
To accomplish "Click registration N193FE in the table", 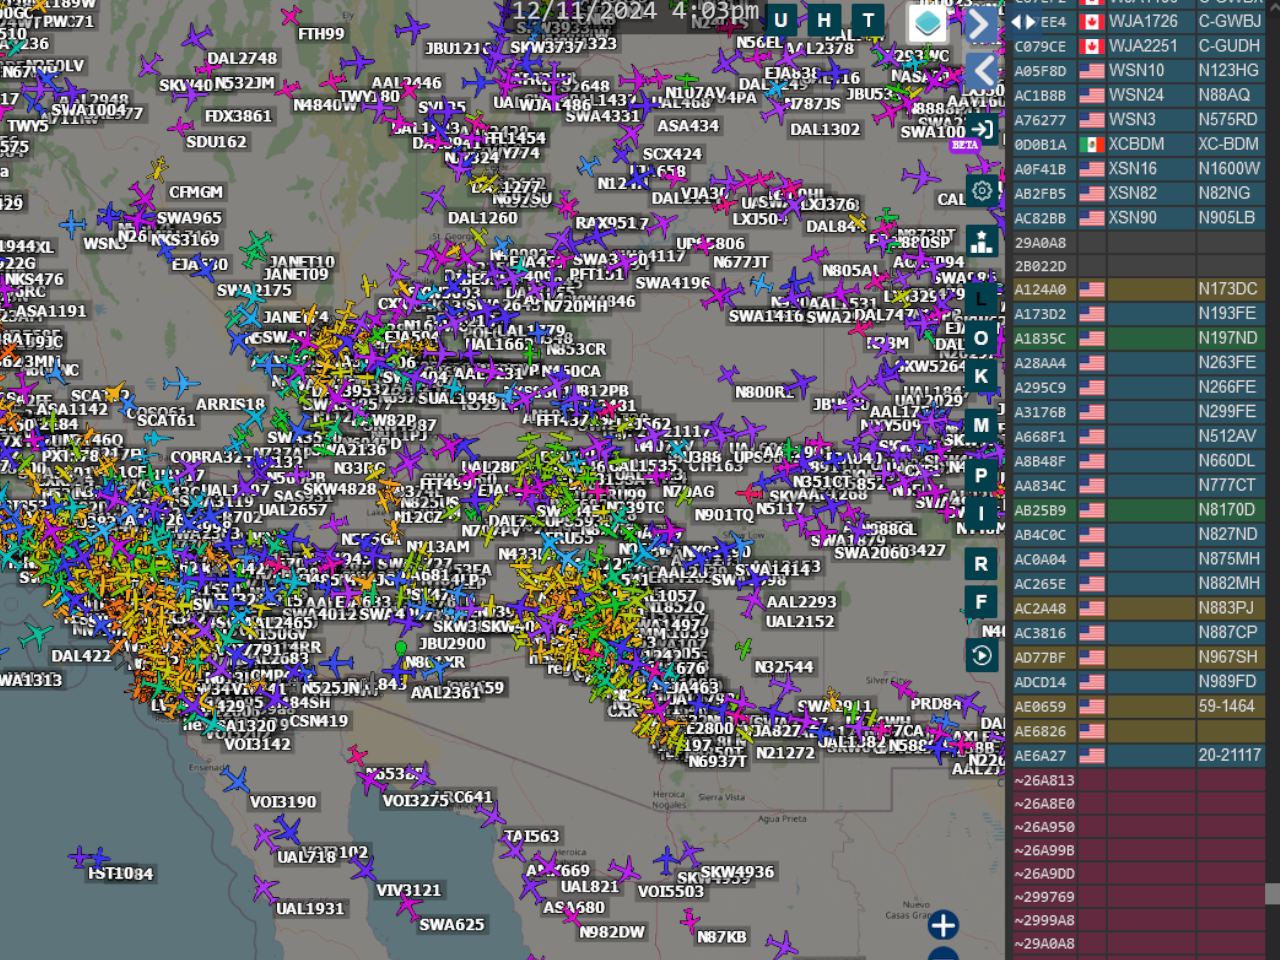I will (x=1227, y=313).
